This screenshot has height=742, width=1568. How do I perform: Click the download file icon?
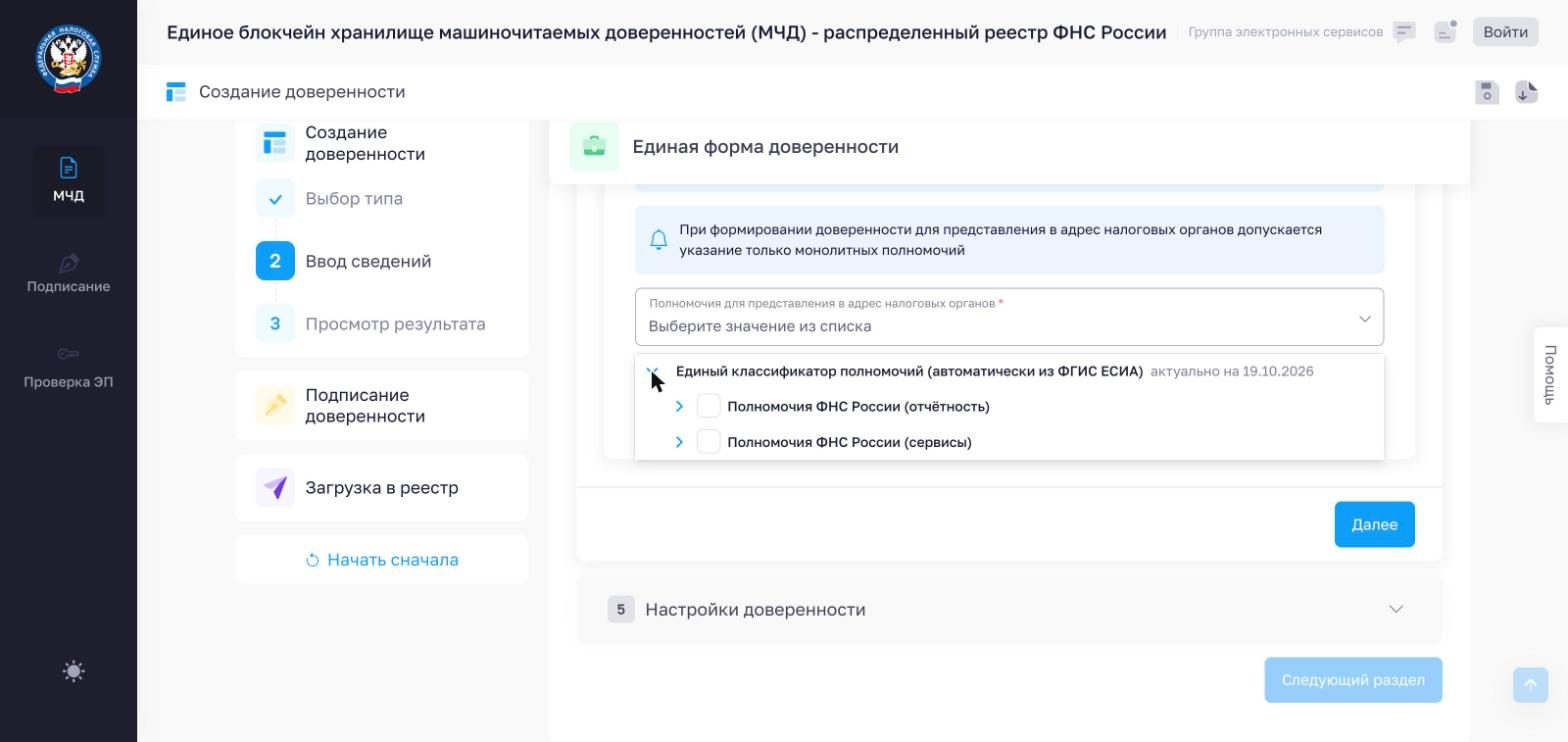coord(1526,92)
